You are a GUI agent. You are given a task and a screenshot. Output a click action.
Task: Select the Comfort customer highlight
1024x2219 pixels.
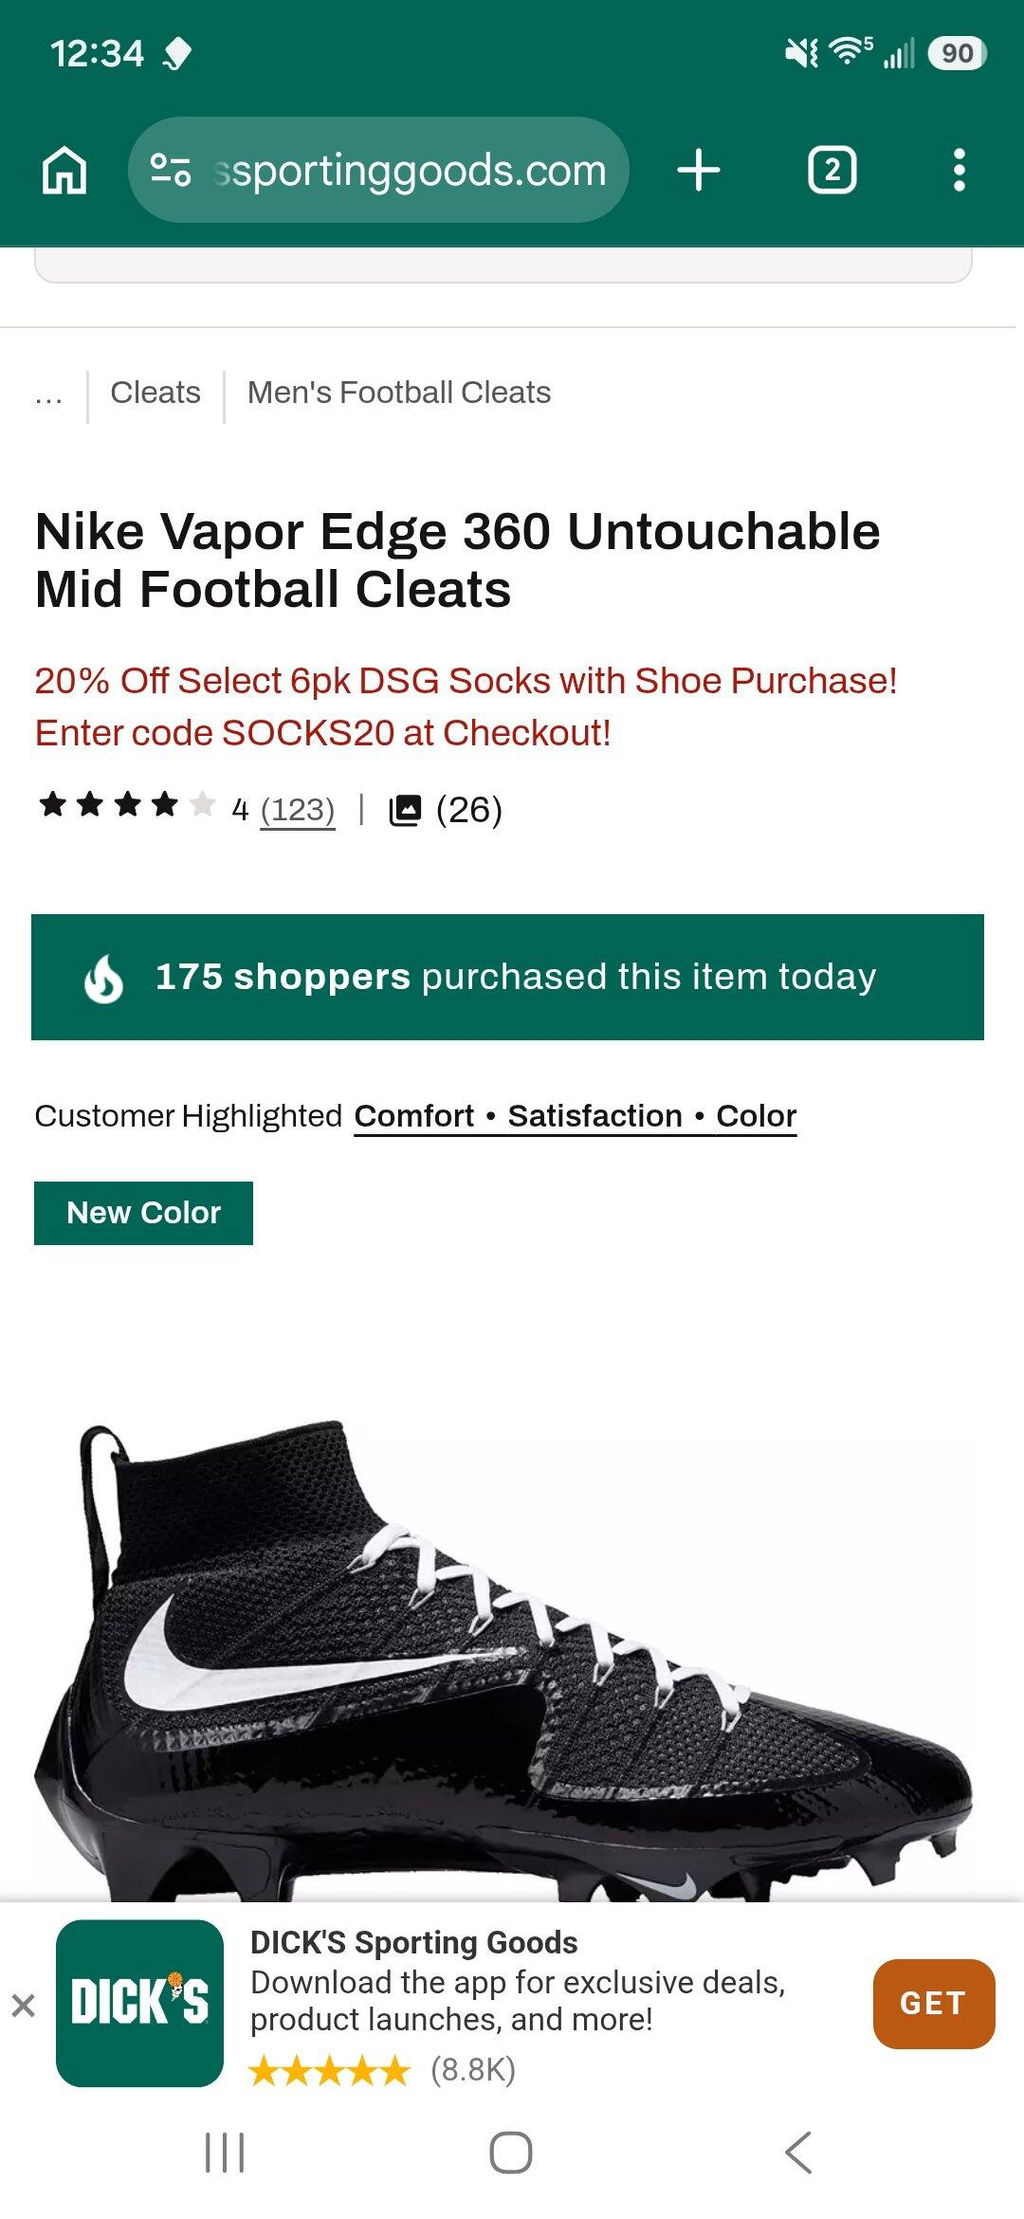pyautogui.click(x=414, y=1116)
